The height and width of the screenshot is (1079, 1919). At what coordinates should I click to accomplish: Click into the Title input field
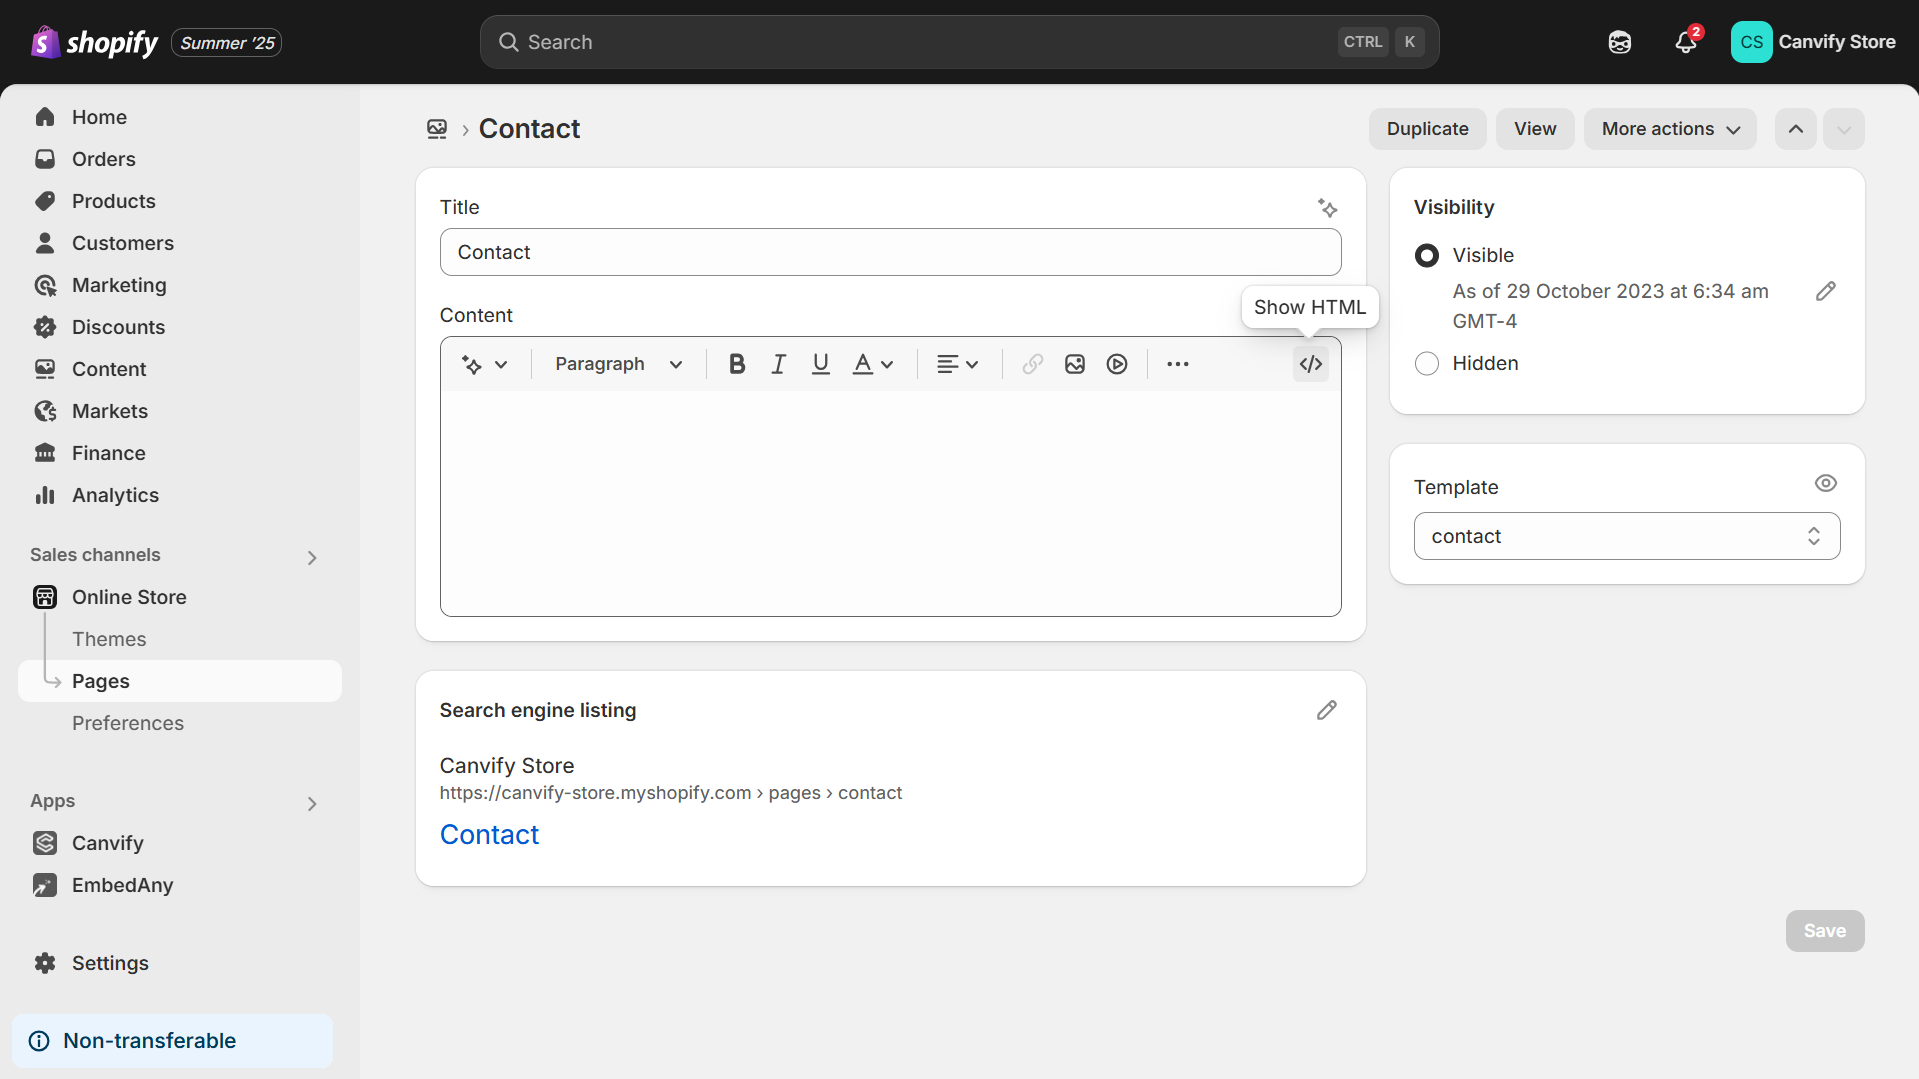[x=890, y=252]
